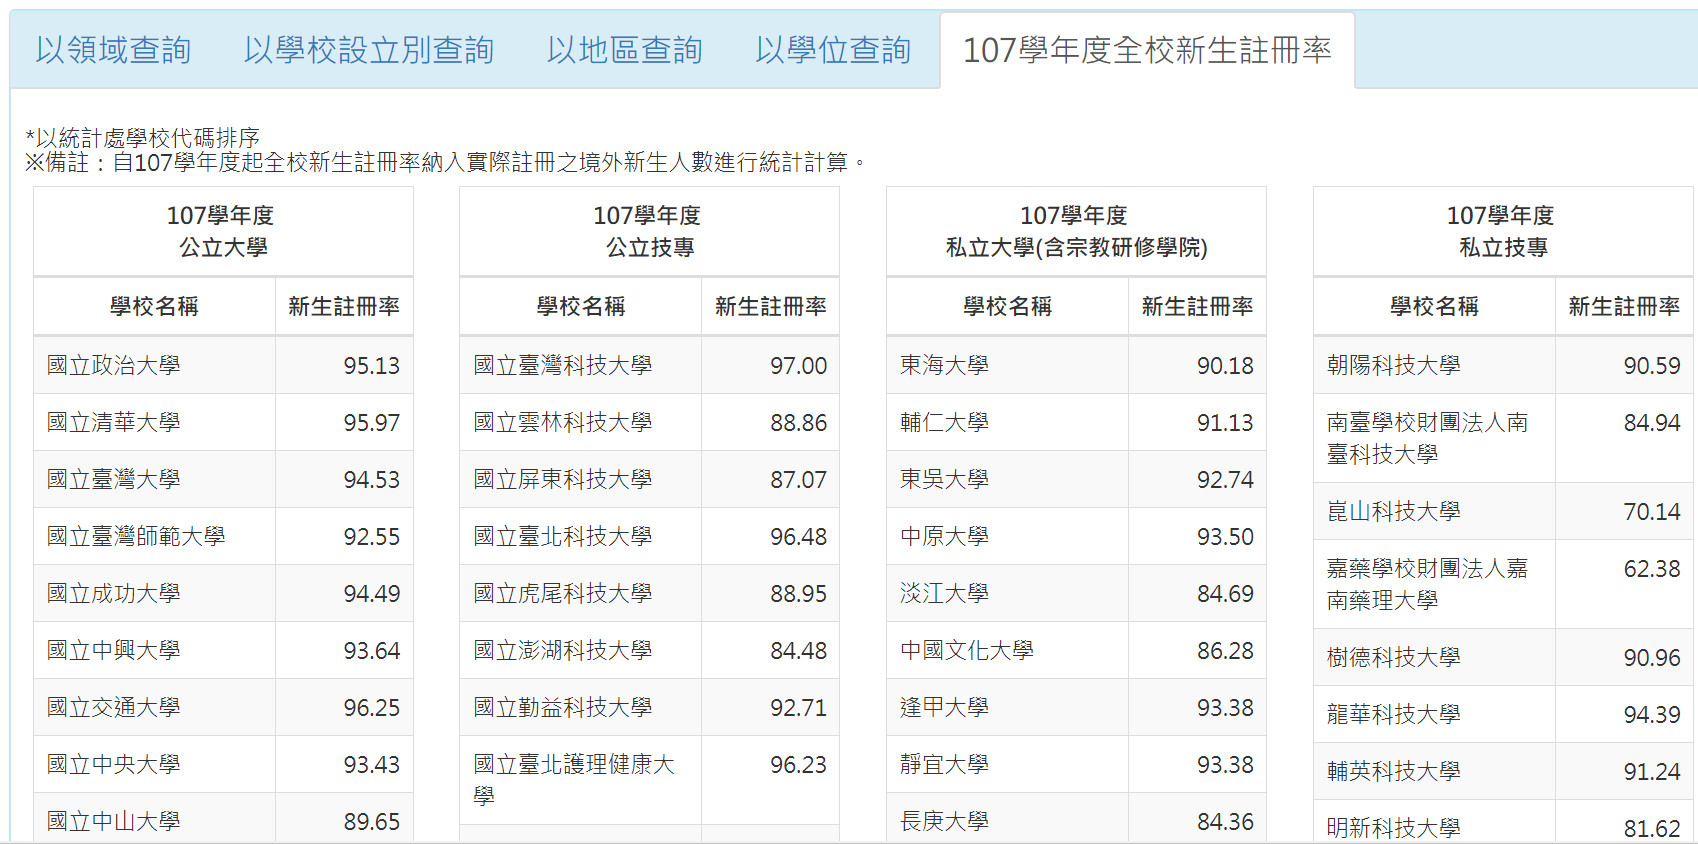
Task: Click the 97.00 rate value
Action: (x=798, y=366)
